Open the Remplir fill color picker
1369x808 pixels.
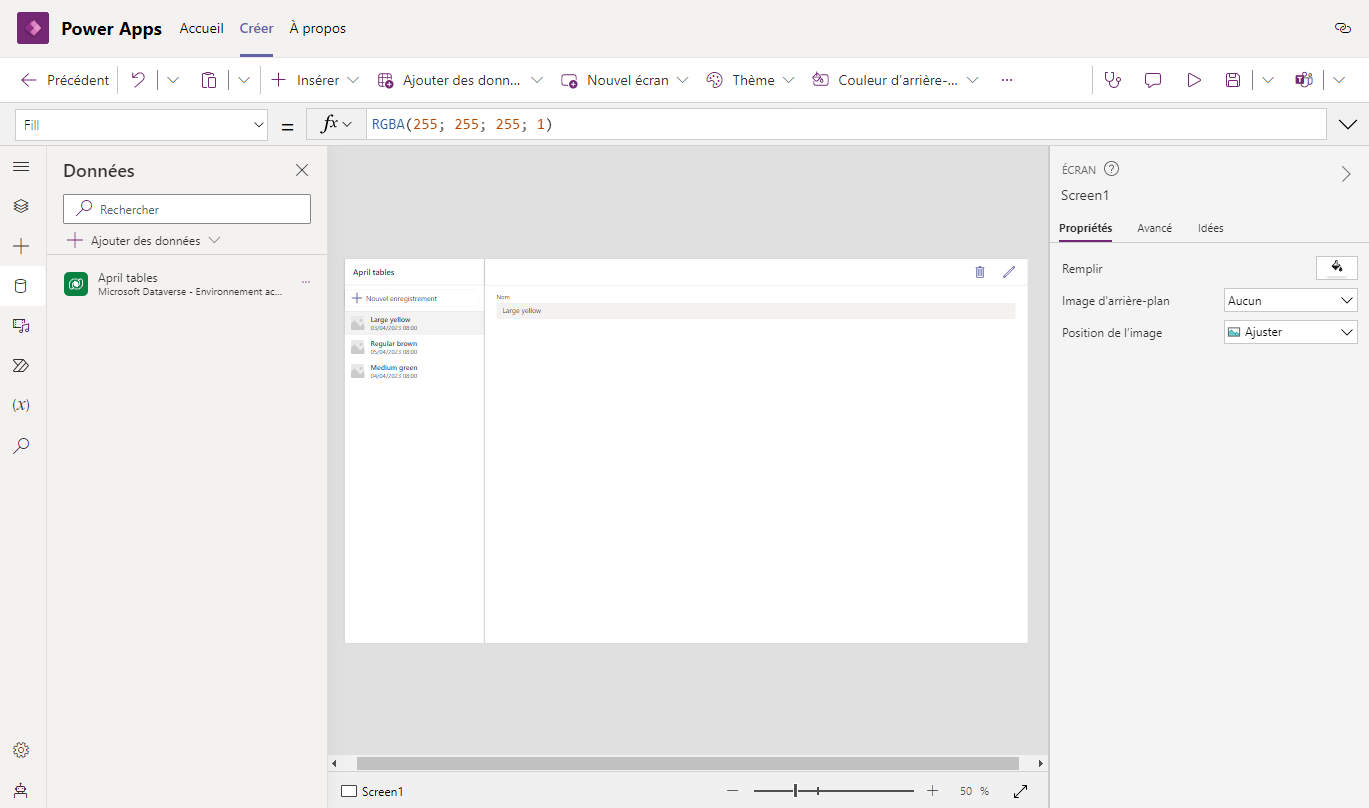tap(1337, 267)
